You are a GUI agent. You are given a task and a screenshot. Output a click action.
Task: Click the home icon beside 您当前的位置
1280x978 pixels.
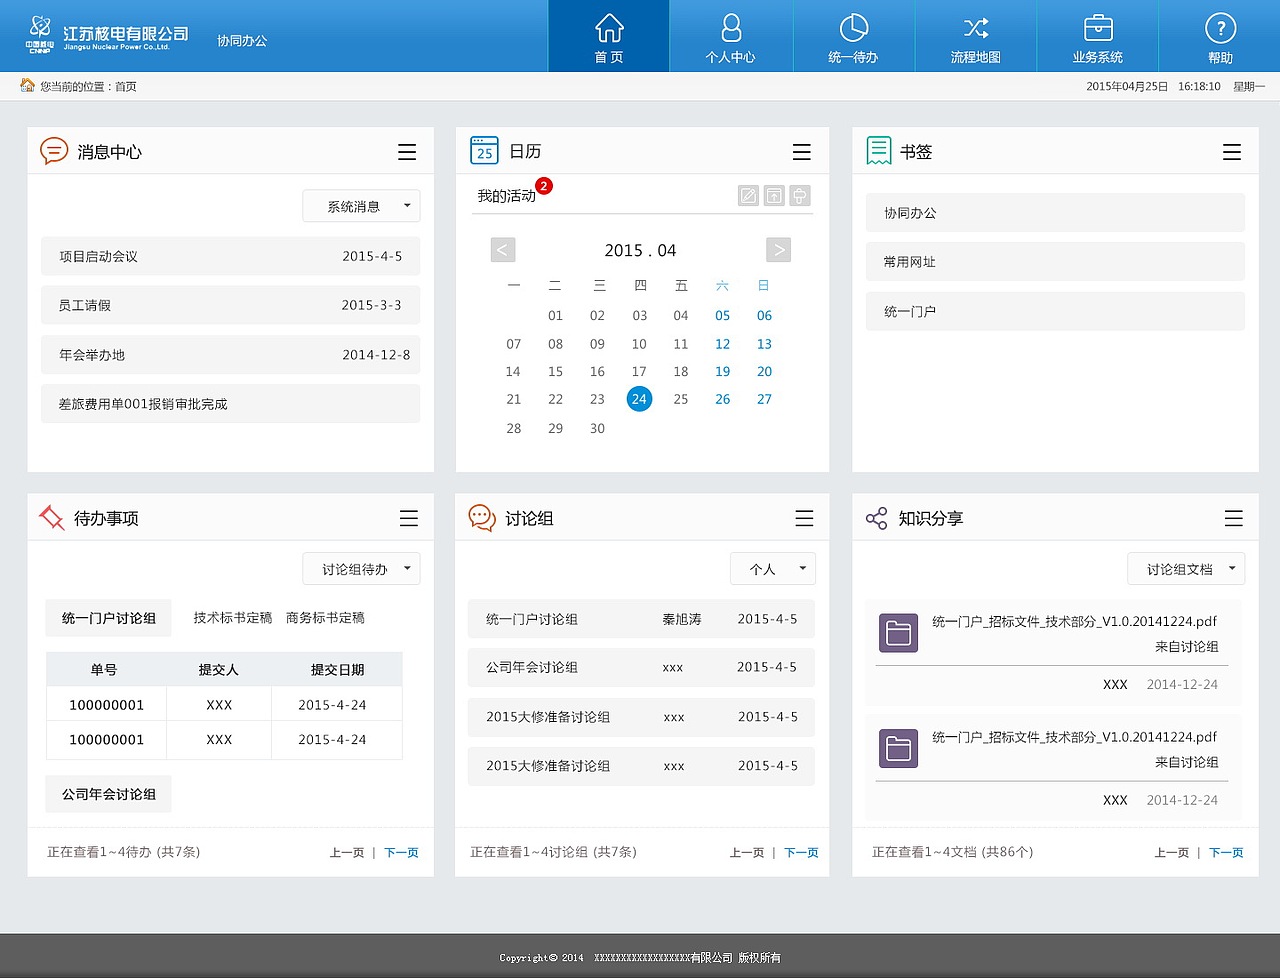coord(28,86)
